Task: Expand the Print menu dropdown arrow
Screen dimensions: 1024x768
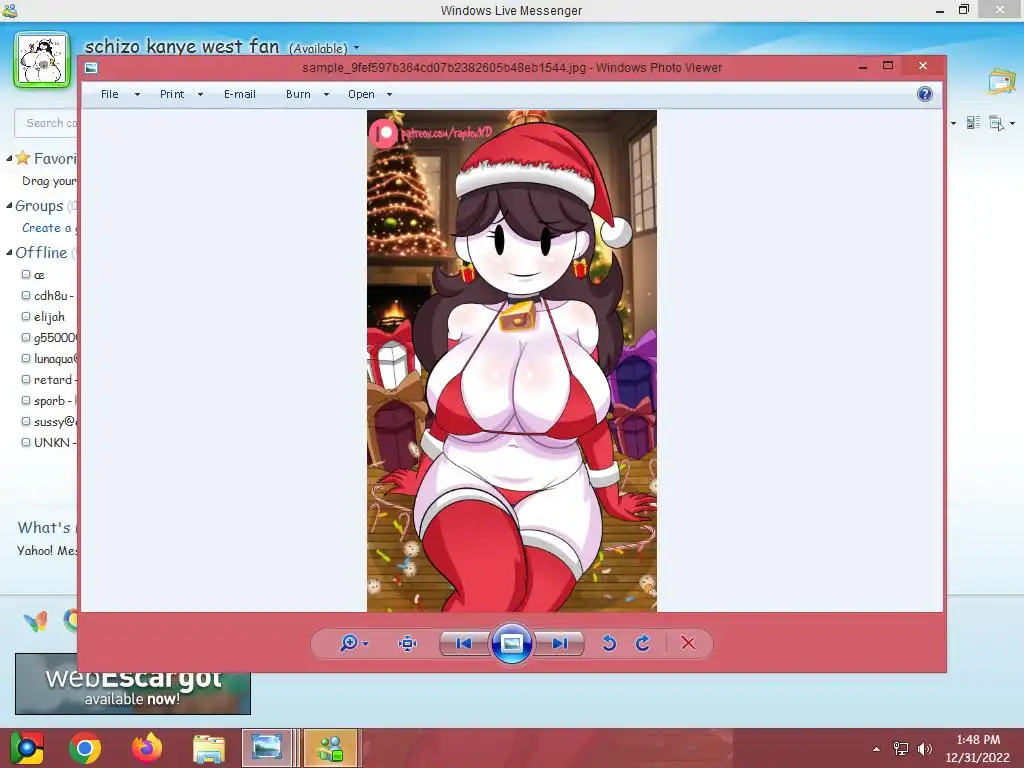Action: tap(200, 95)
